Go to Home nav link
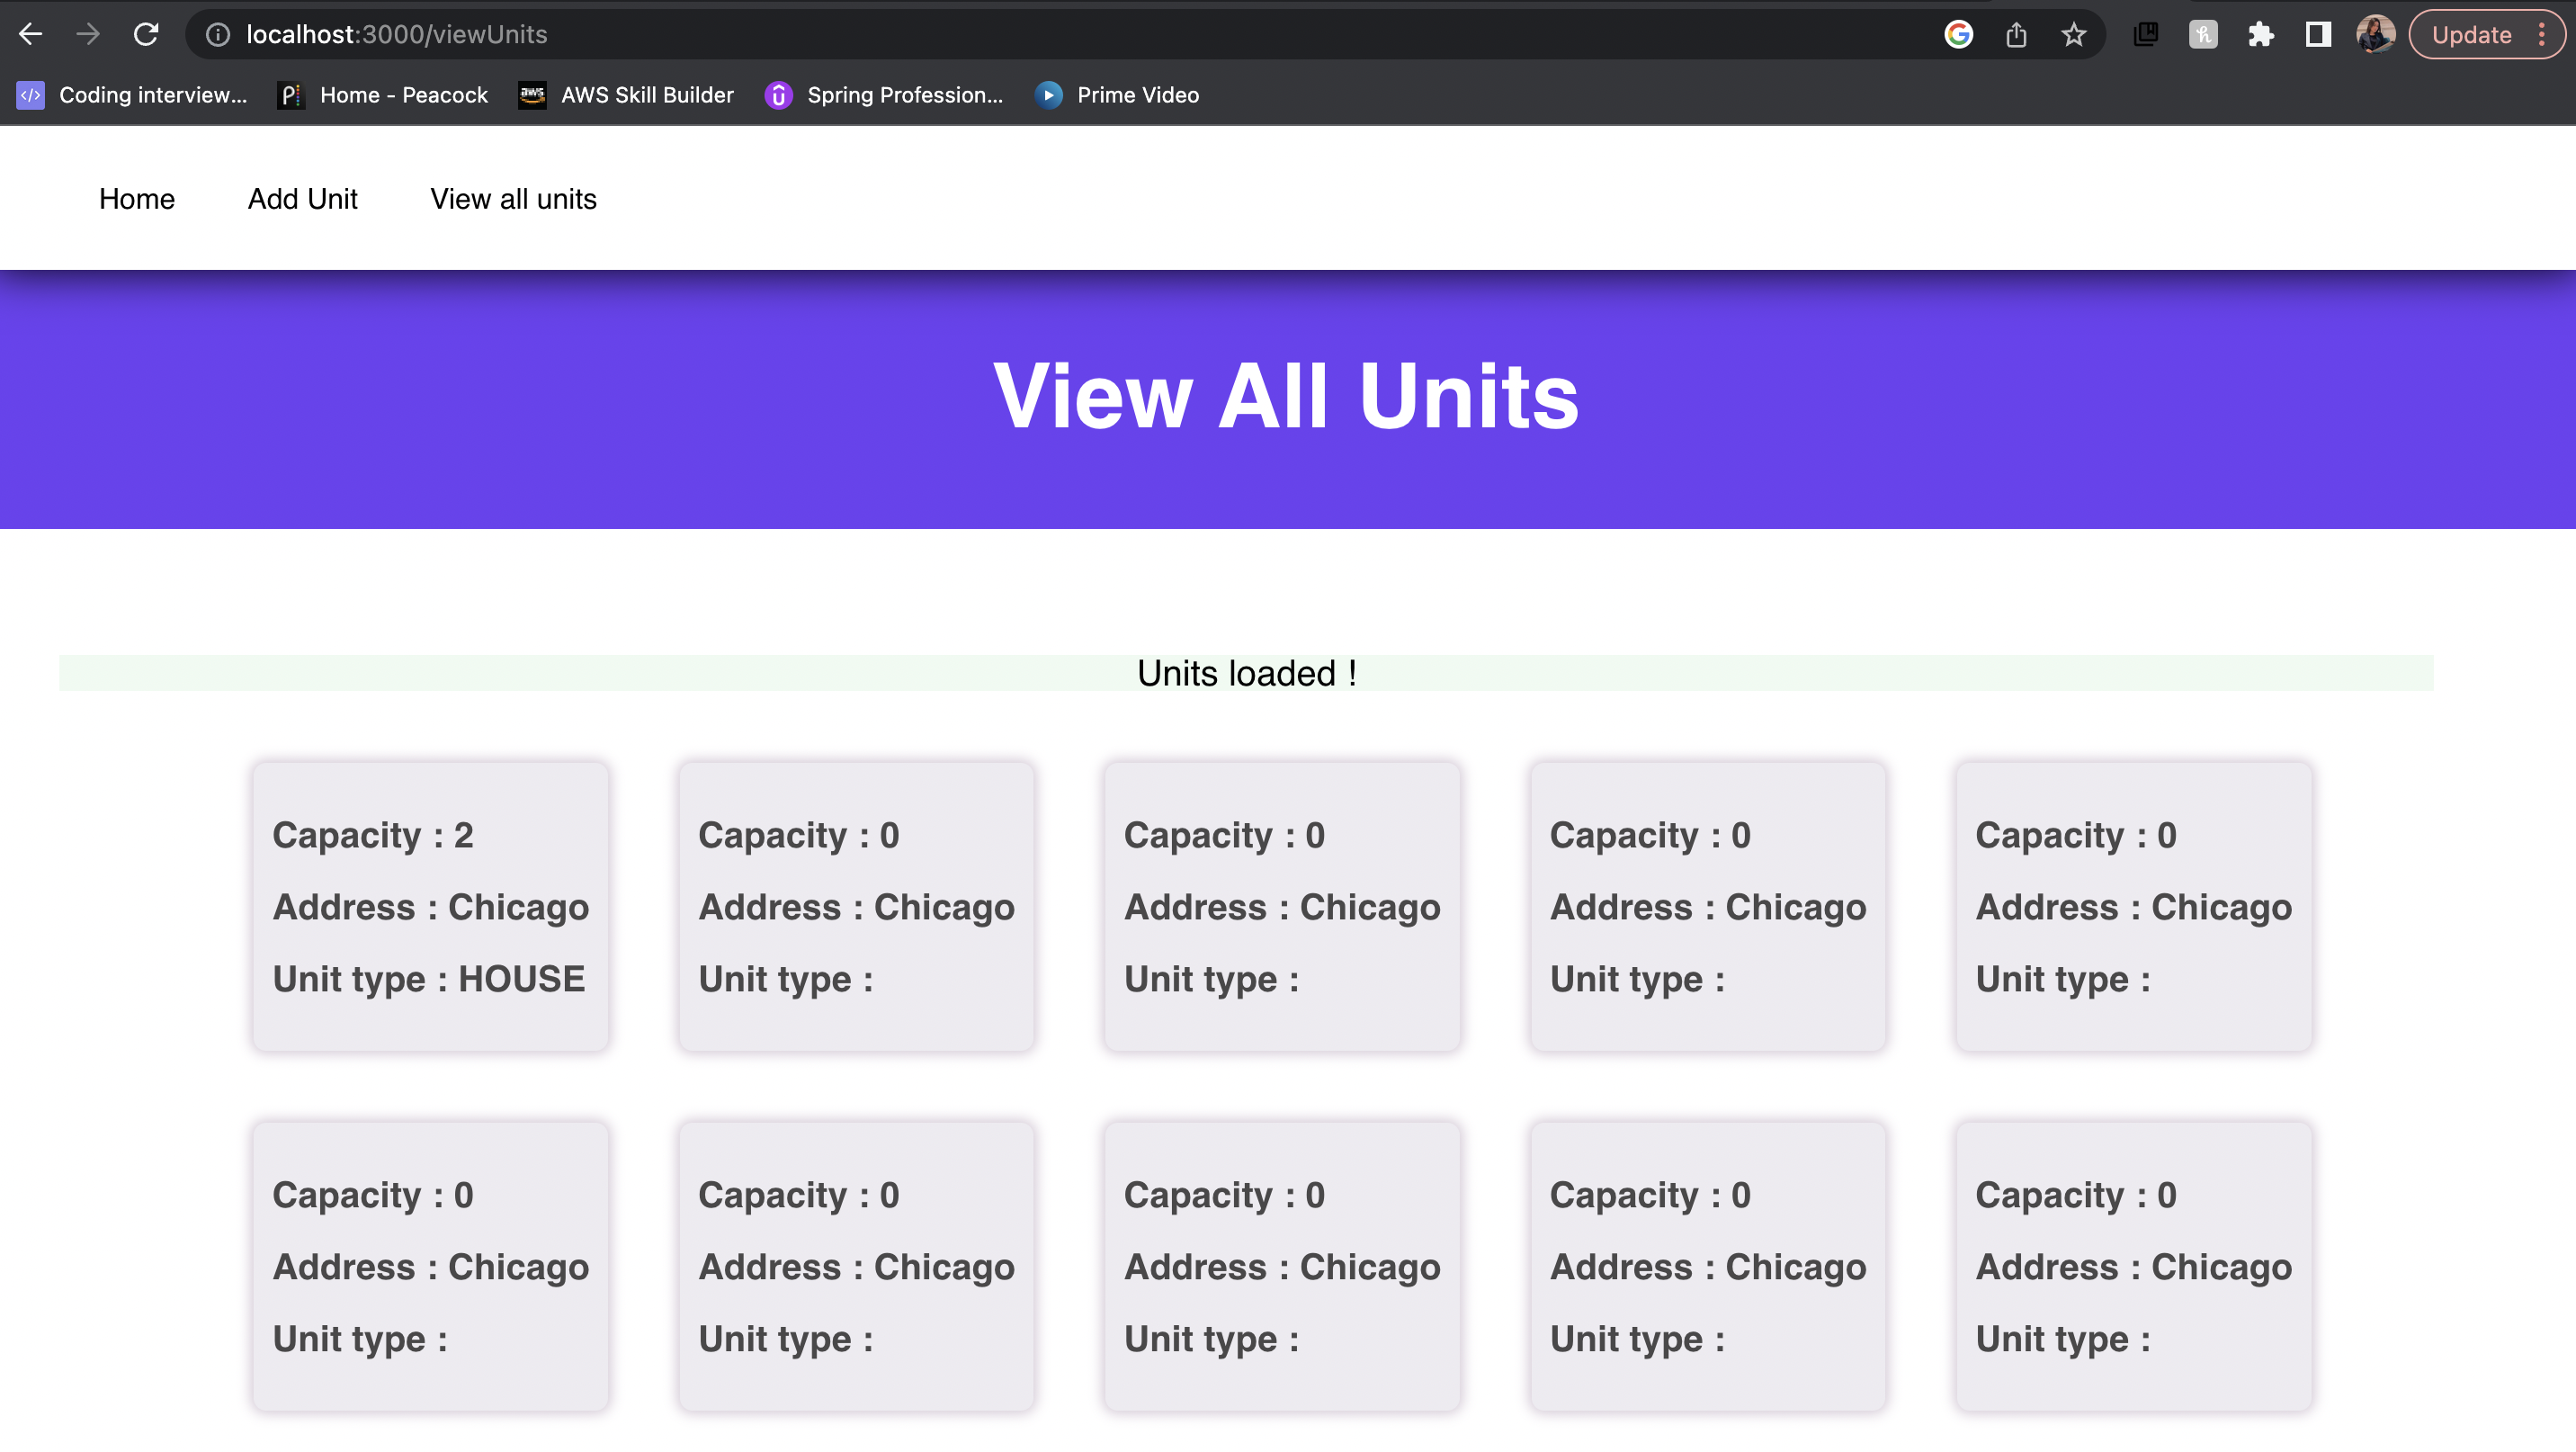The image size is (2576, 1452). point(137,199)
